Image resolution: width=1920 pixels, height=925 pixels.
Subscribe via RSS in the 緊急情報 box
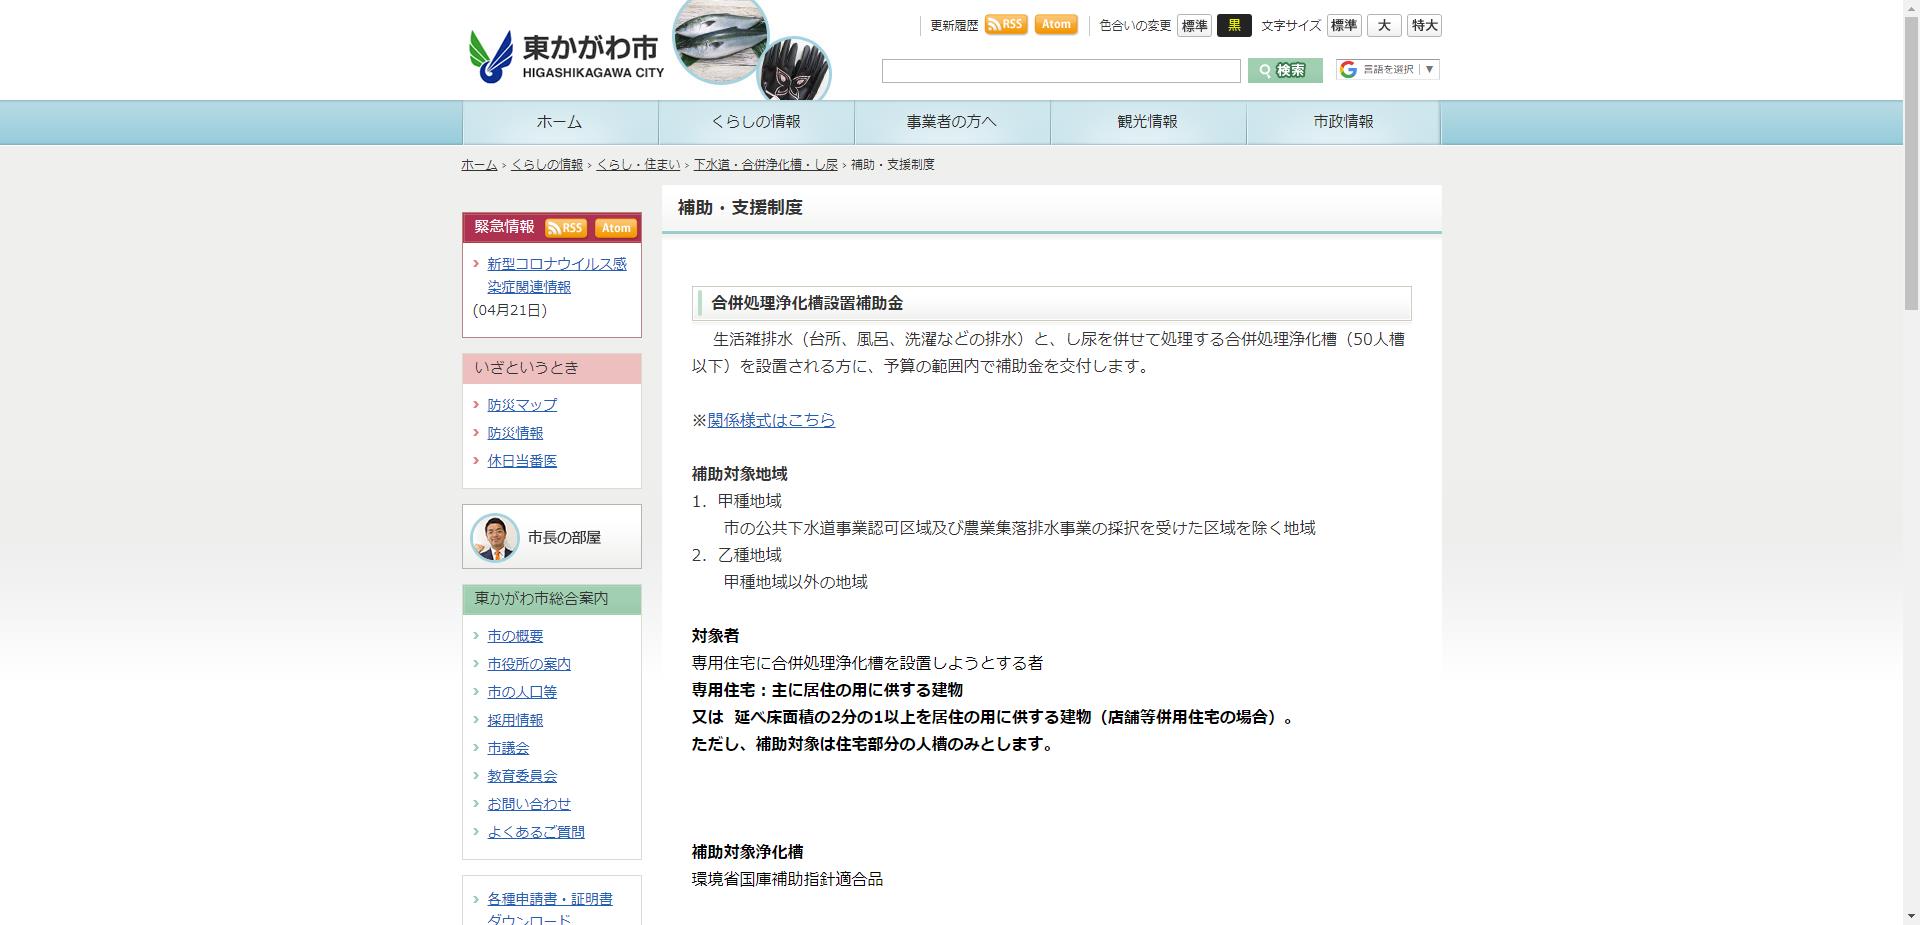565,227
